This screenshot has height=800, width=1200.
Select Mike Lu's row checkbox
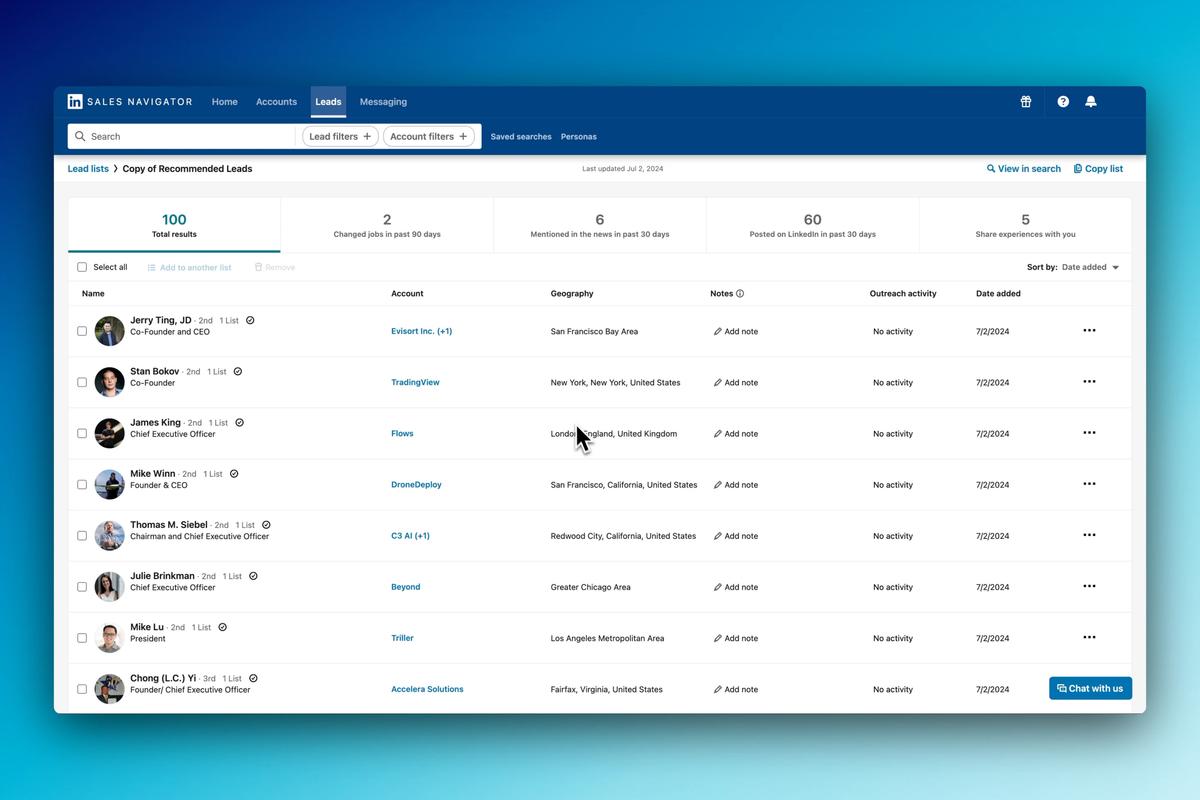pyautogui.click(x=82, y=638)
